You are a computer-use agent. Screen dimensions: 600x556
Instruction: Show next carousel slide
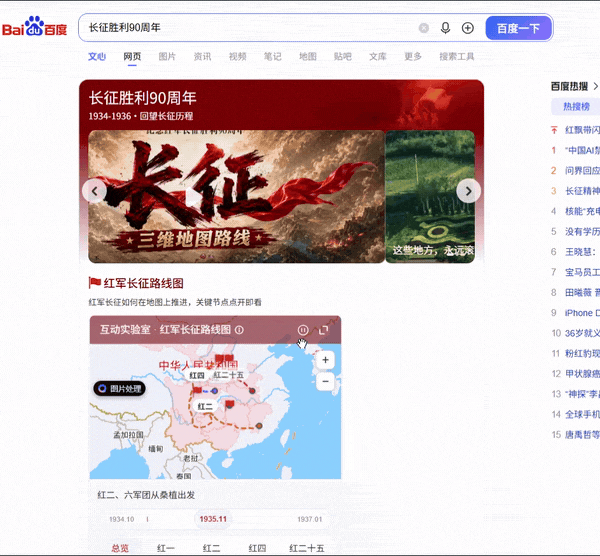tap(468, 191)
